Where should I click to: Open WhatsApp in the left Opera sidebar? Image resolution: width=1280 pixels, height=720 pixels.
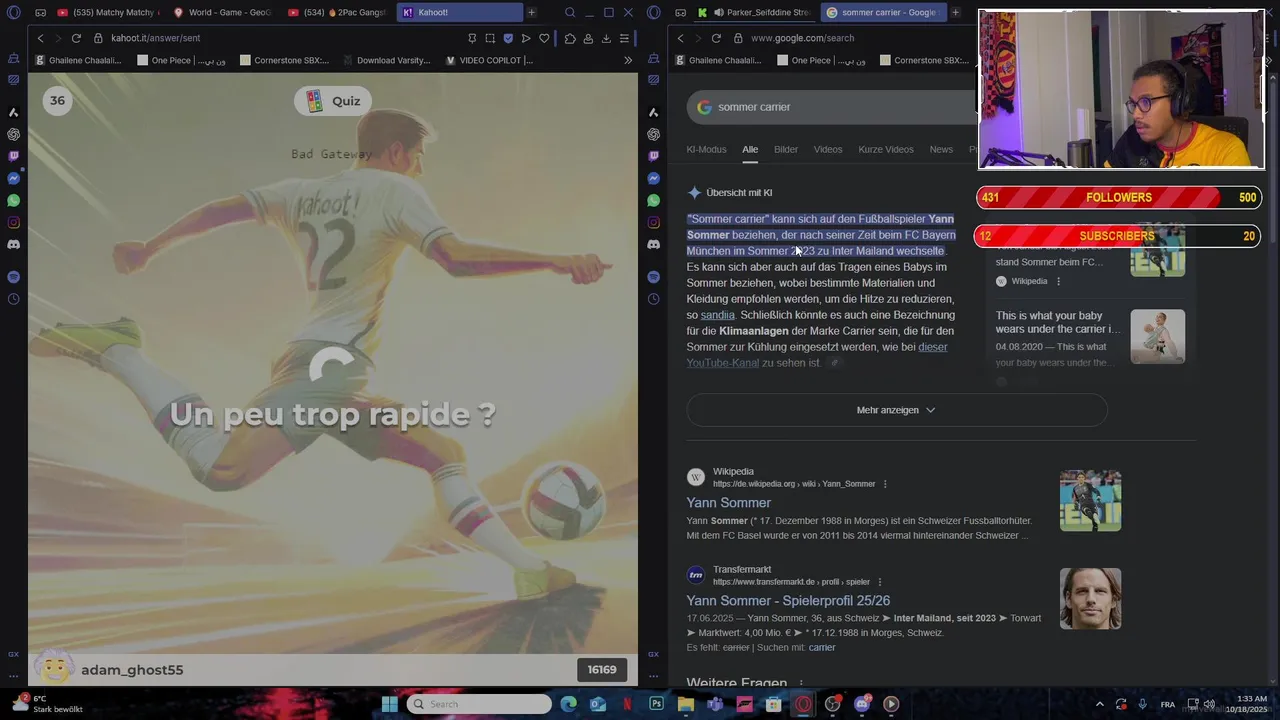pyautogui.click(x=13, y=200)
